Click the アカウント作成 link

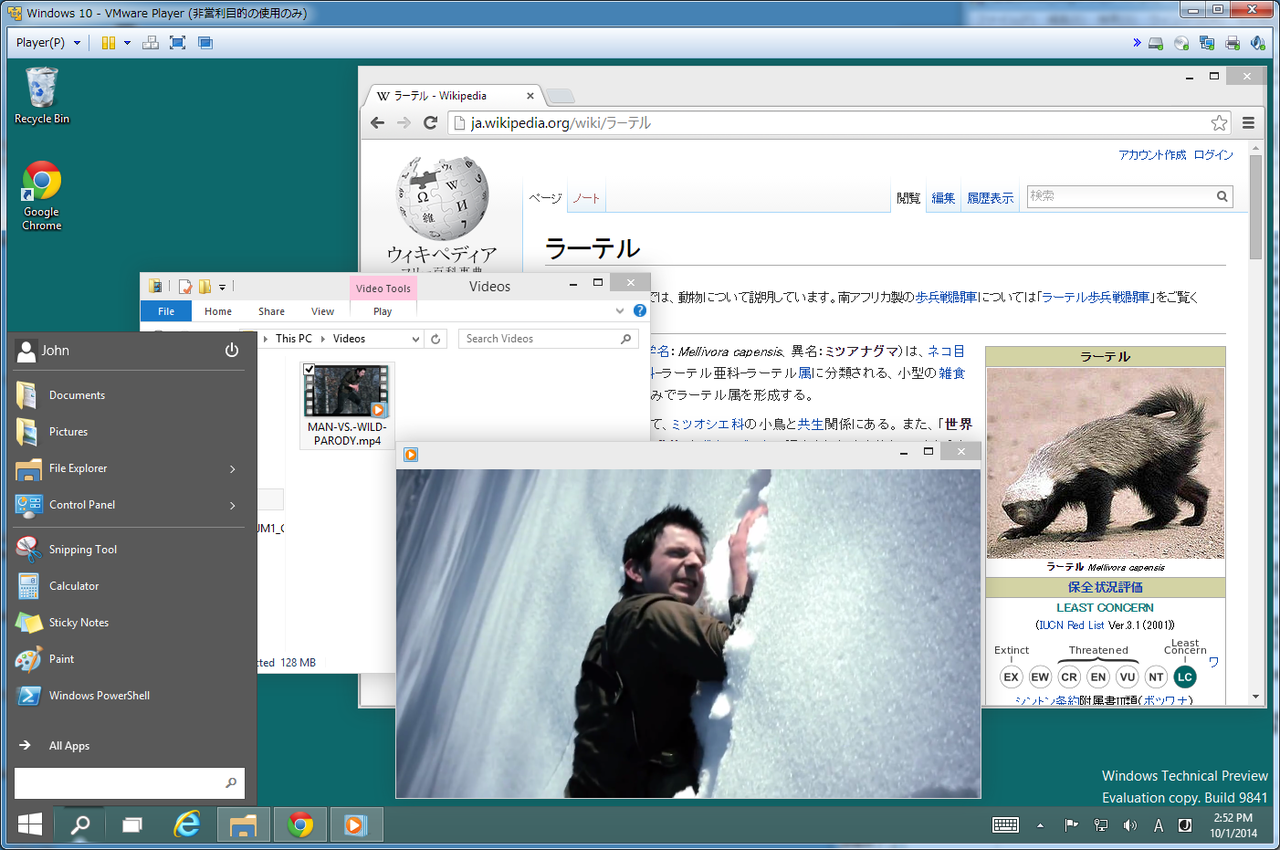click(x=1152, y=155)
